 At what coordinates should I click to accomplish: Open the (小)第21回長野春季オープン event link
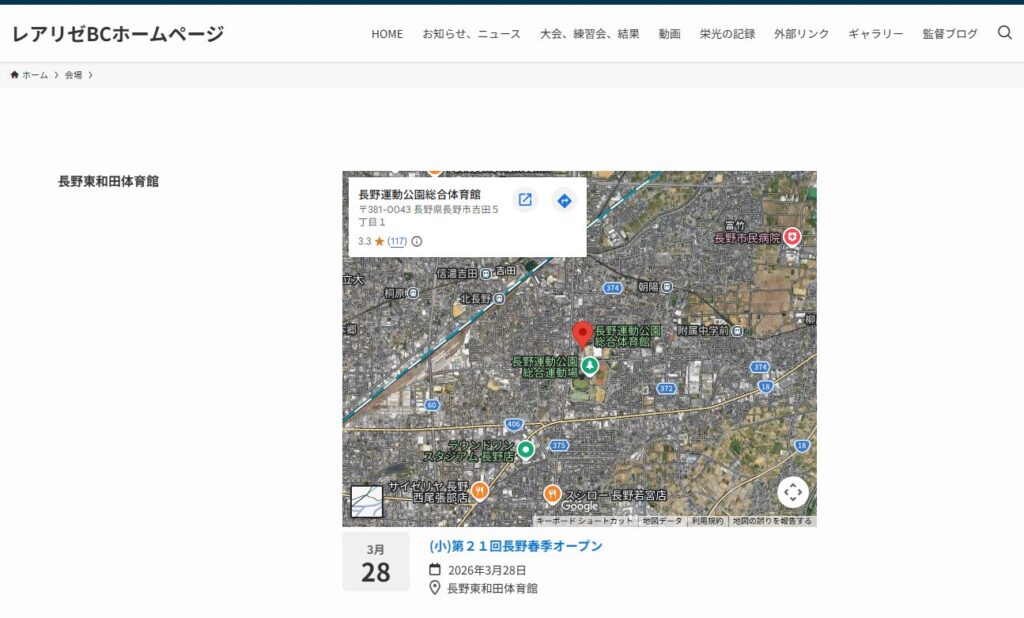[x=516, y=546]
